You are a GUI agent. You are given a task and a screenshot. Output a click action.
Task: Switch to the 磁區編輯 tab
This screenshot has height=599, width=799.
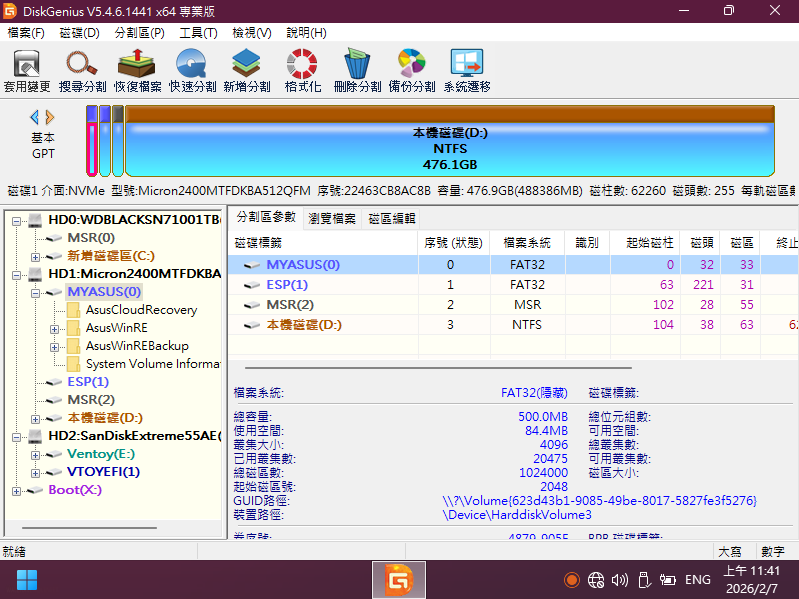pyautogui.click(x=392, y=219)
